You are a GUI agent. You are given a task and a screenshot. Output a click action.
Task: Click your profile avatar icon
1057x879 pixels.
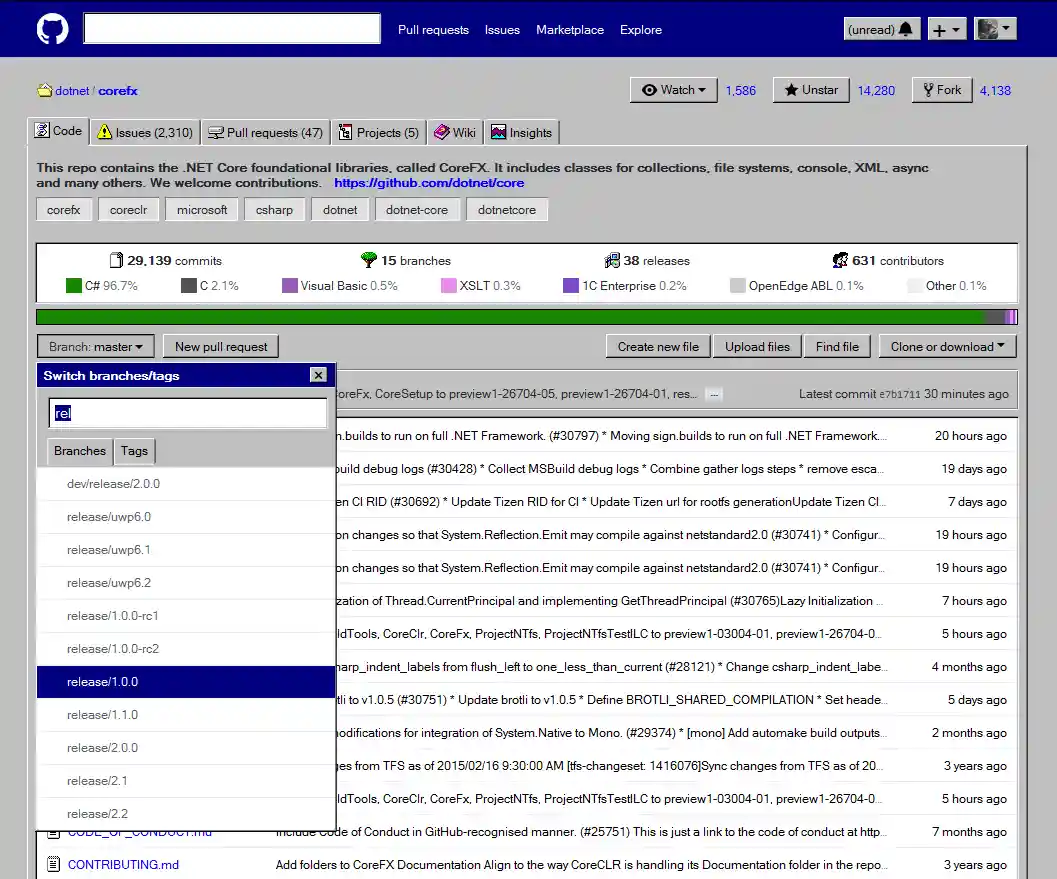988,28
